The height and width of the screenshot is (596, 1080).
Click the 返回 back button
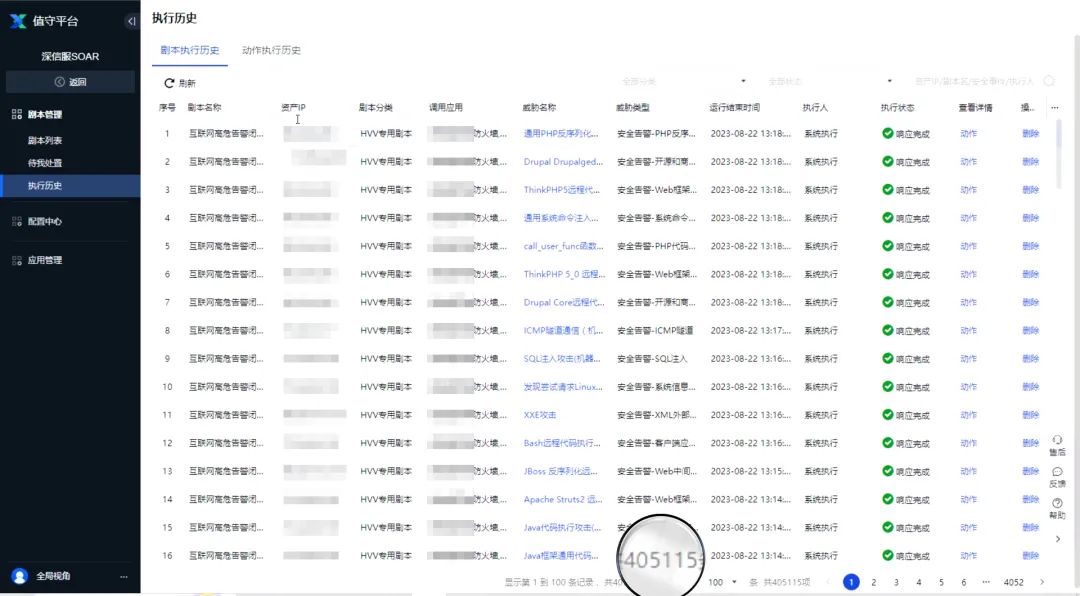click(x=70, y=82)
